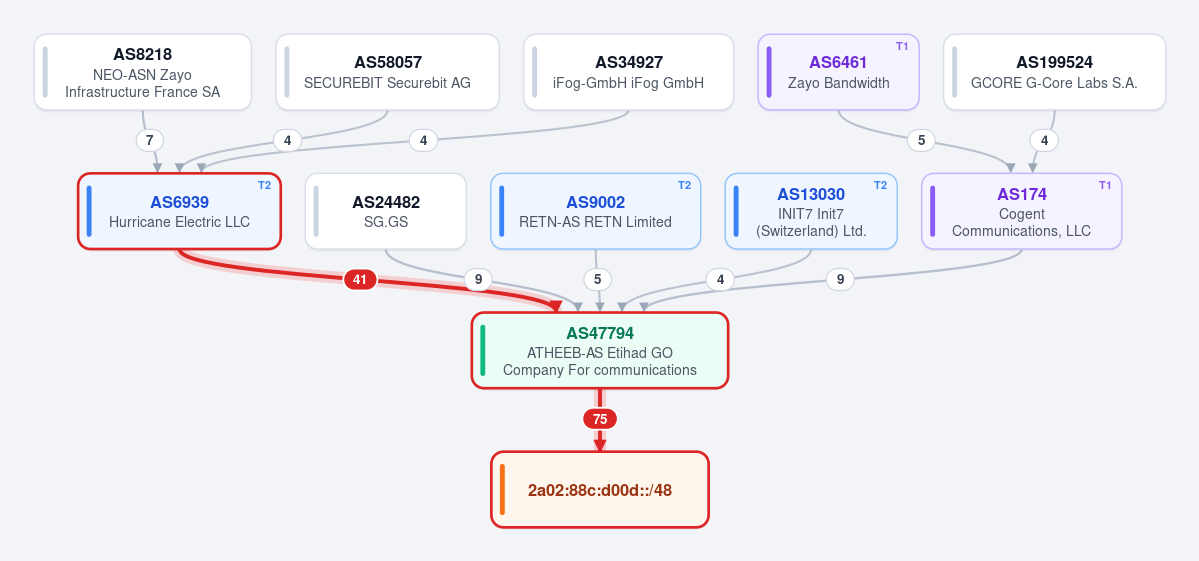Click the highlighted AS6939 Hurricane Electric node
Screen dimensions: 1199x561
pyautogui.click(x=180, y=211)
